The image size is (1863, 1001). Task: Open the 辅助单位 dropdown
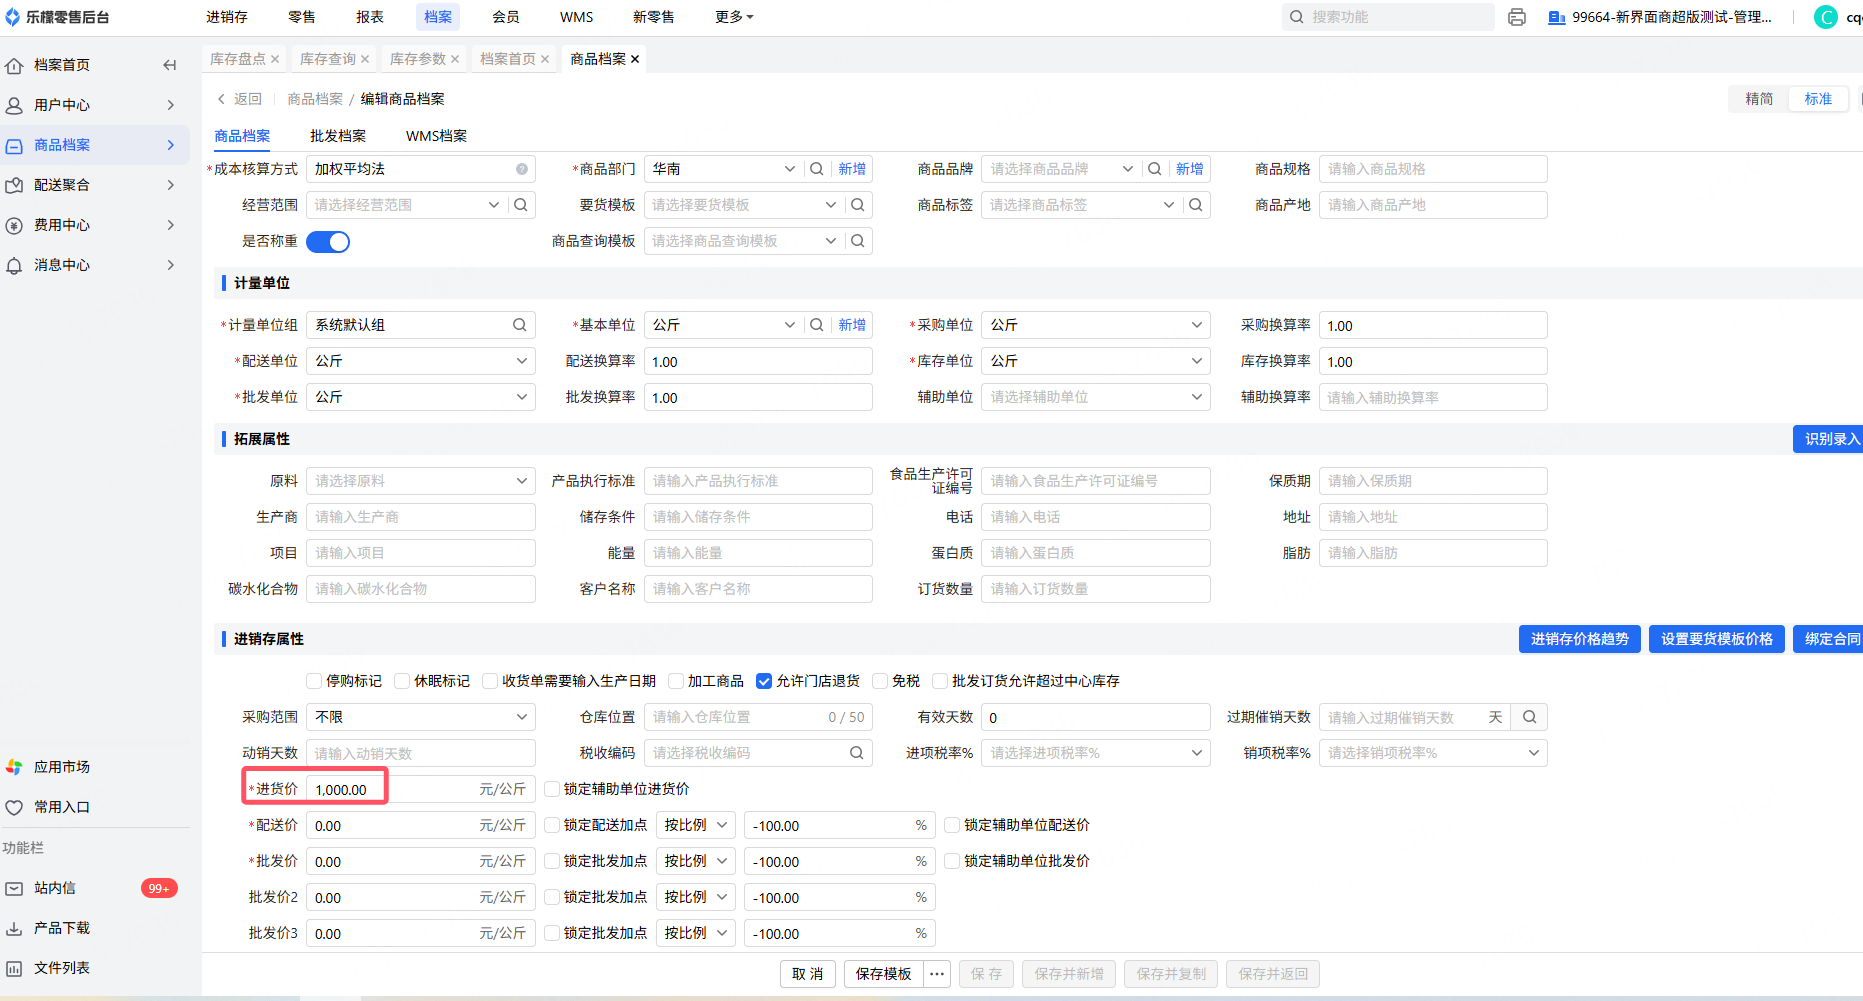[x=1096, y=397]
